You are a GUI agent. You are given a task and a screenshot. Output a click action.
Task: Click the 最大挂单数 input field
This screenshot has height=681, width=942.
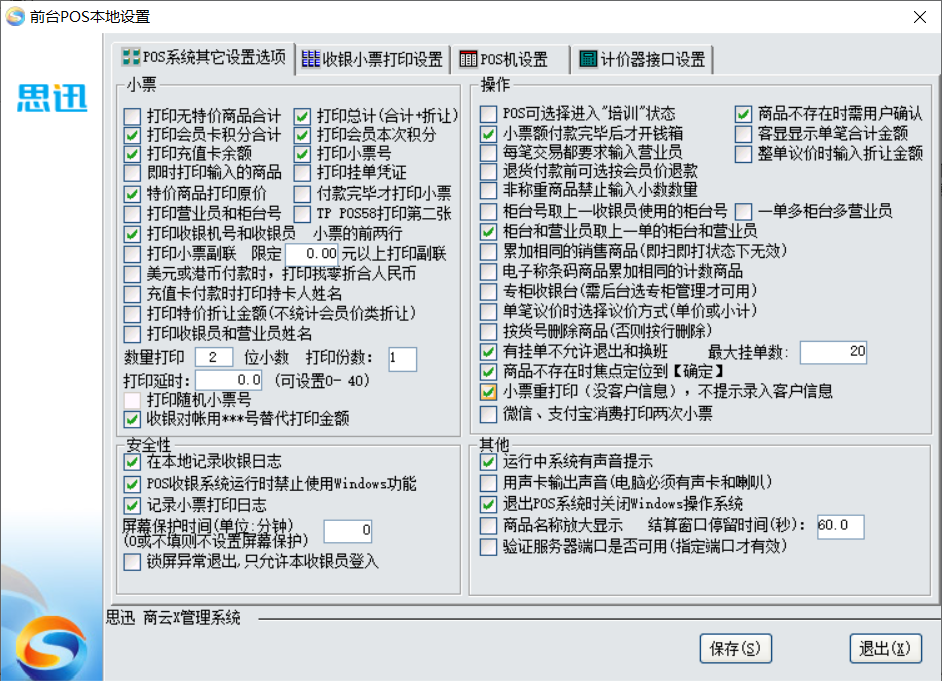833,352
